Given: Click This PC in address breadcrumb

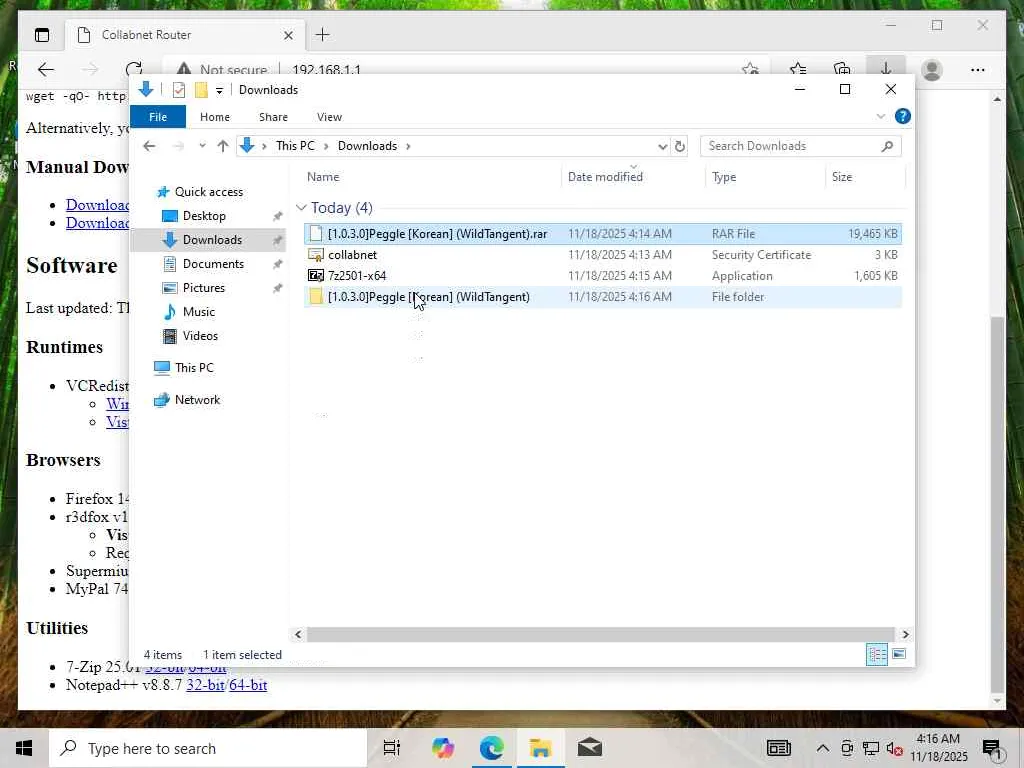Looking at the screenshot, I should (x=295, y=146).
